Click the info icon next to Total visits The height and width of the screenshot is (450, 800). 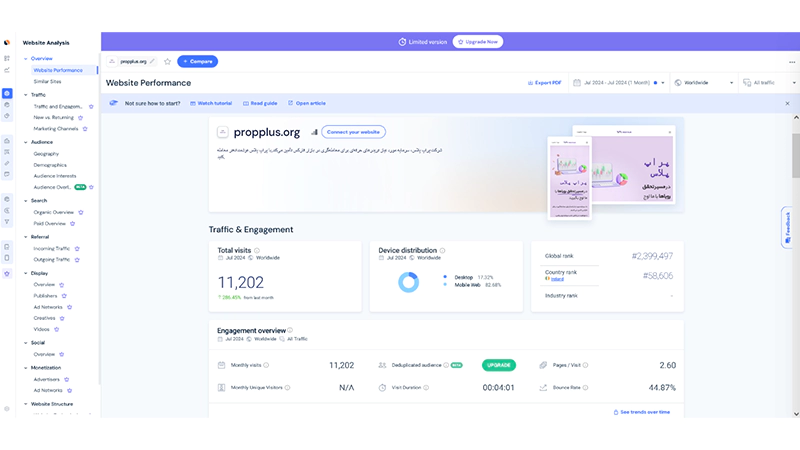click(257, 251)
